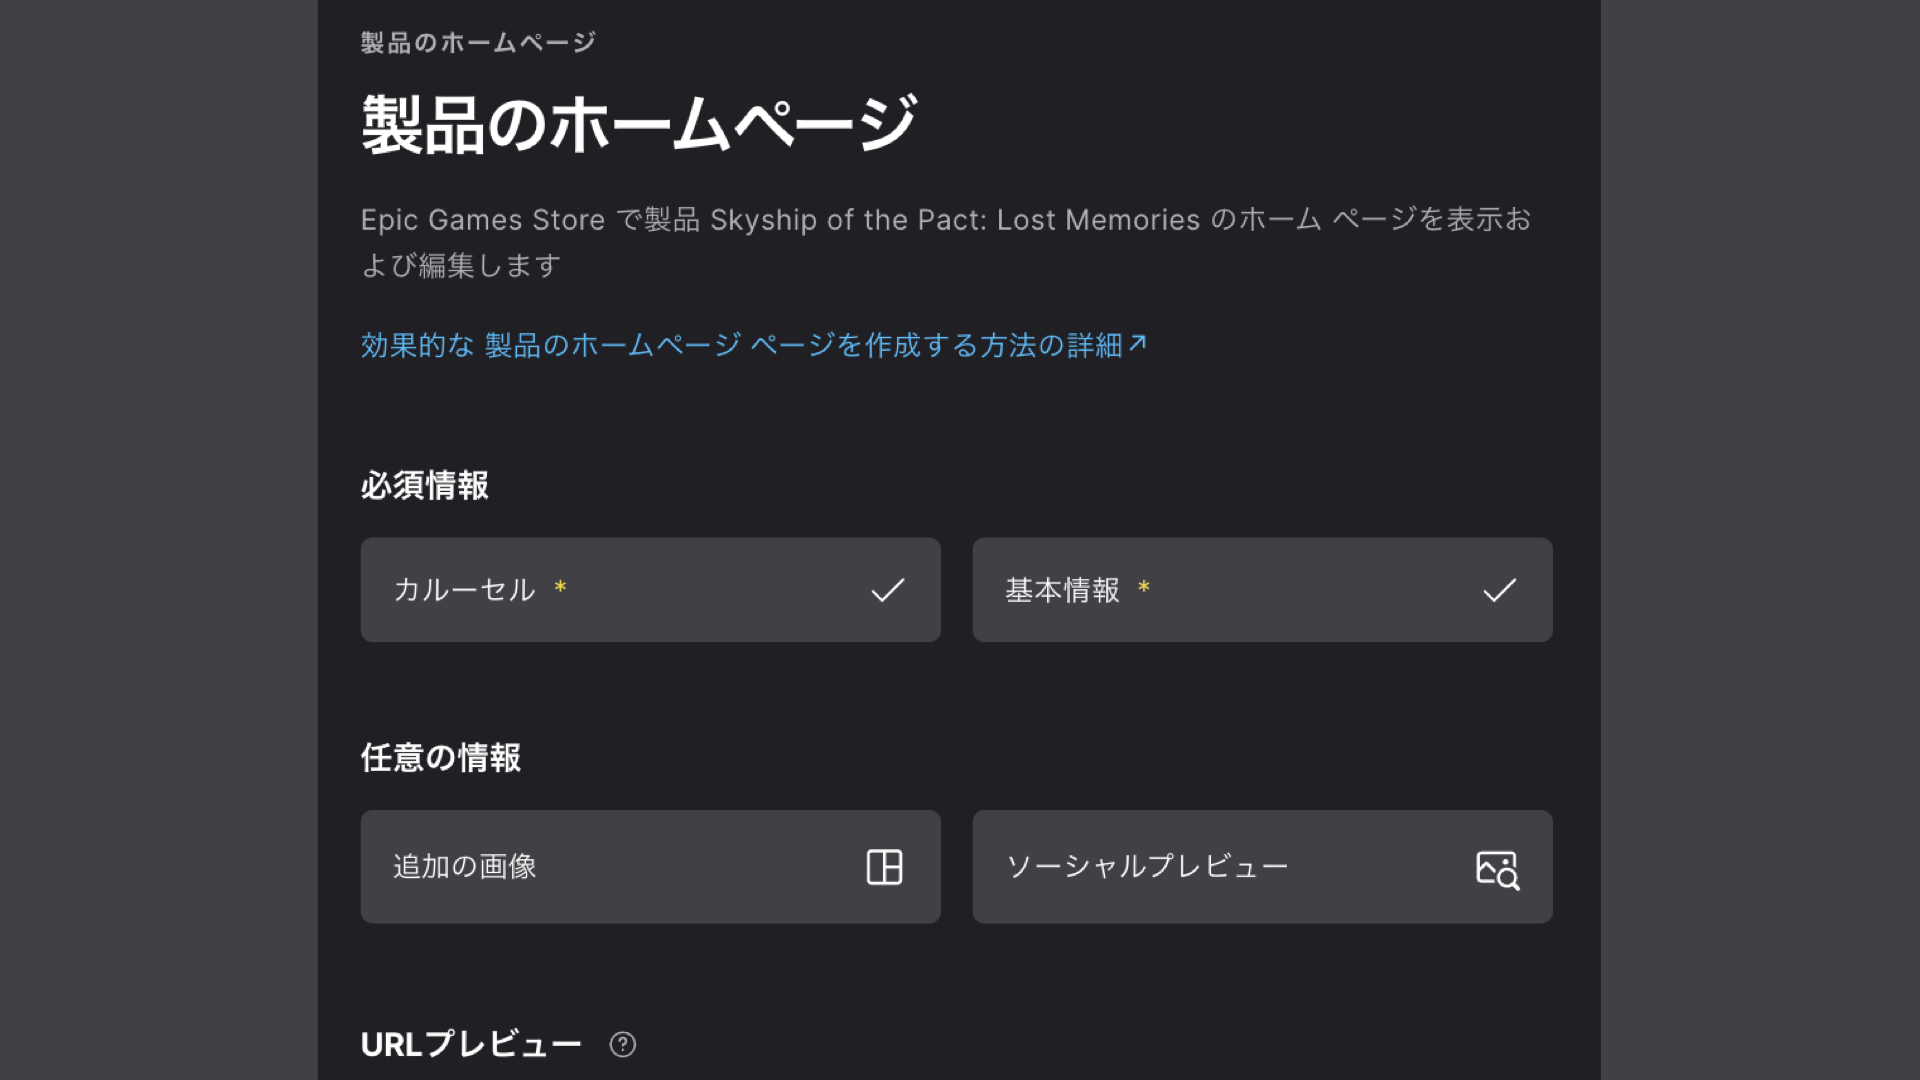Click the large 製品のホームページ page title
Image resolution: width=1920 pixels, height=1080 pixels.
(x=638, y=125)
